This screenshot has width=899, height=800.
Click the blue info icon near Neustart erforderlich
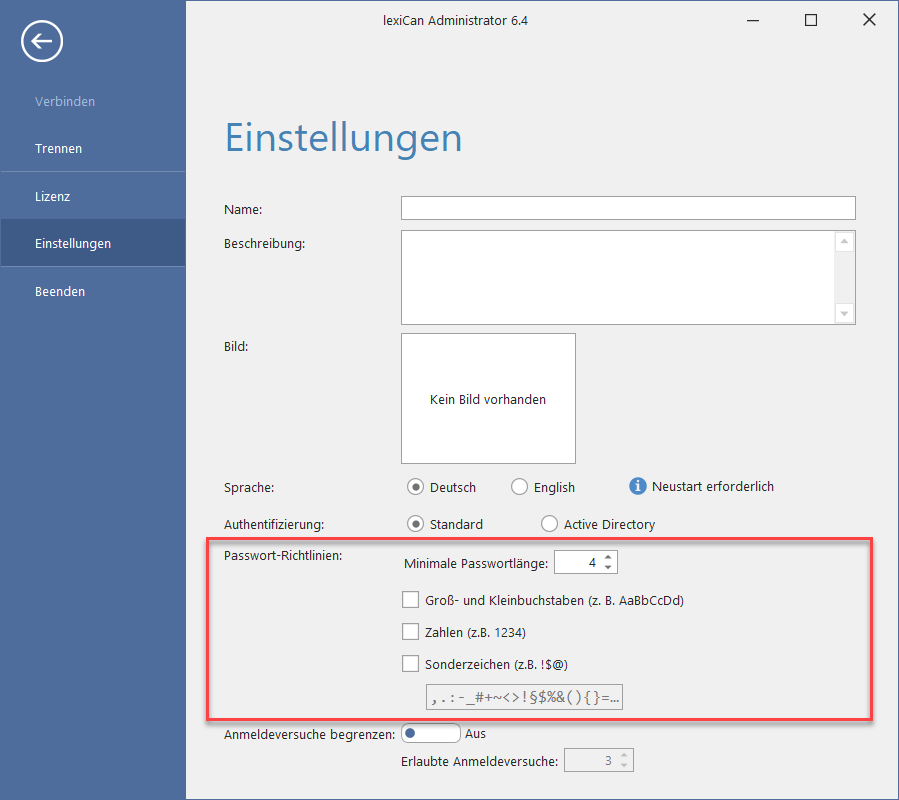[637, 486]
